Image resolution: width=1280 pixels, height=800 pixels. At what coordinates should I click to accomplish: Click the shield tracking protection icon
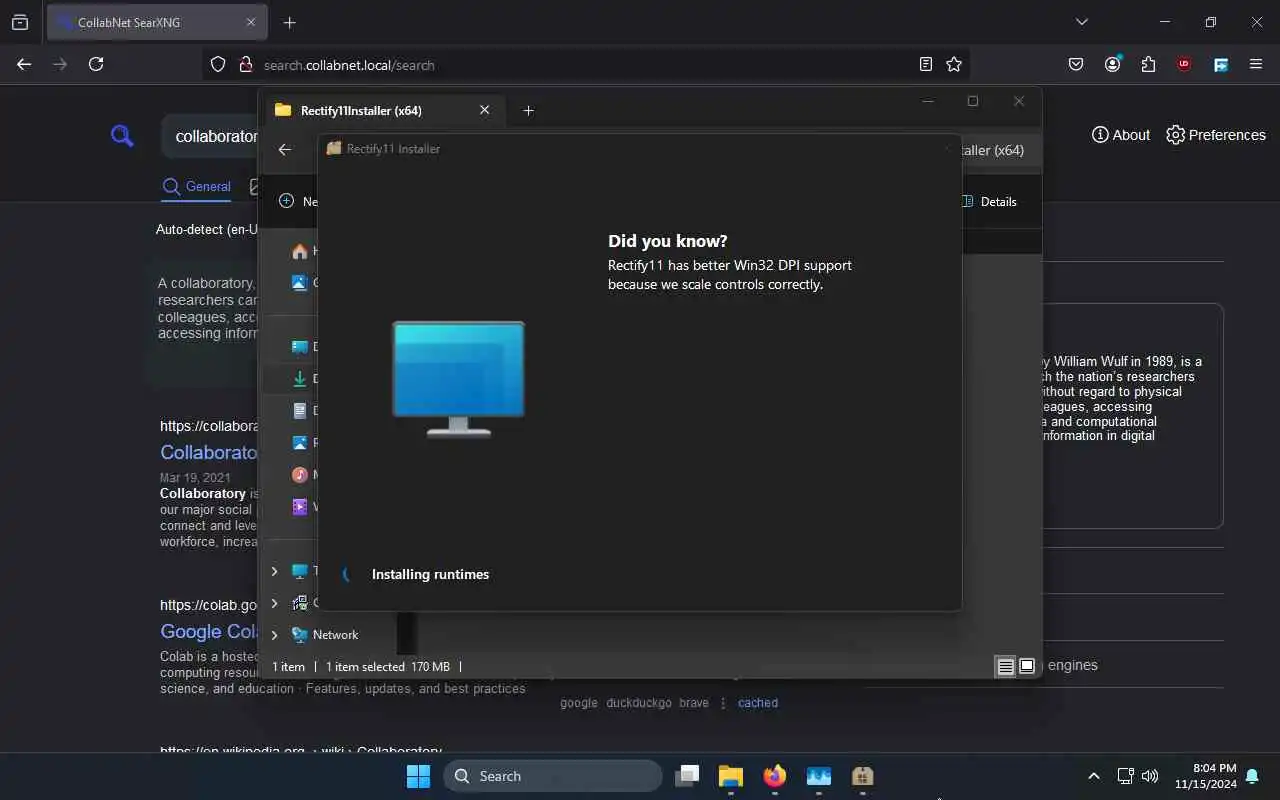pyautogui.click(x=218, y=64)
